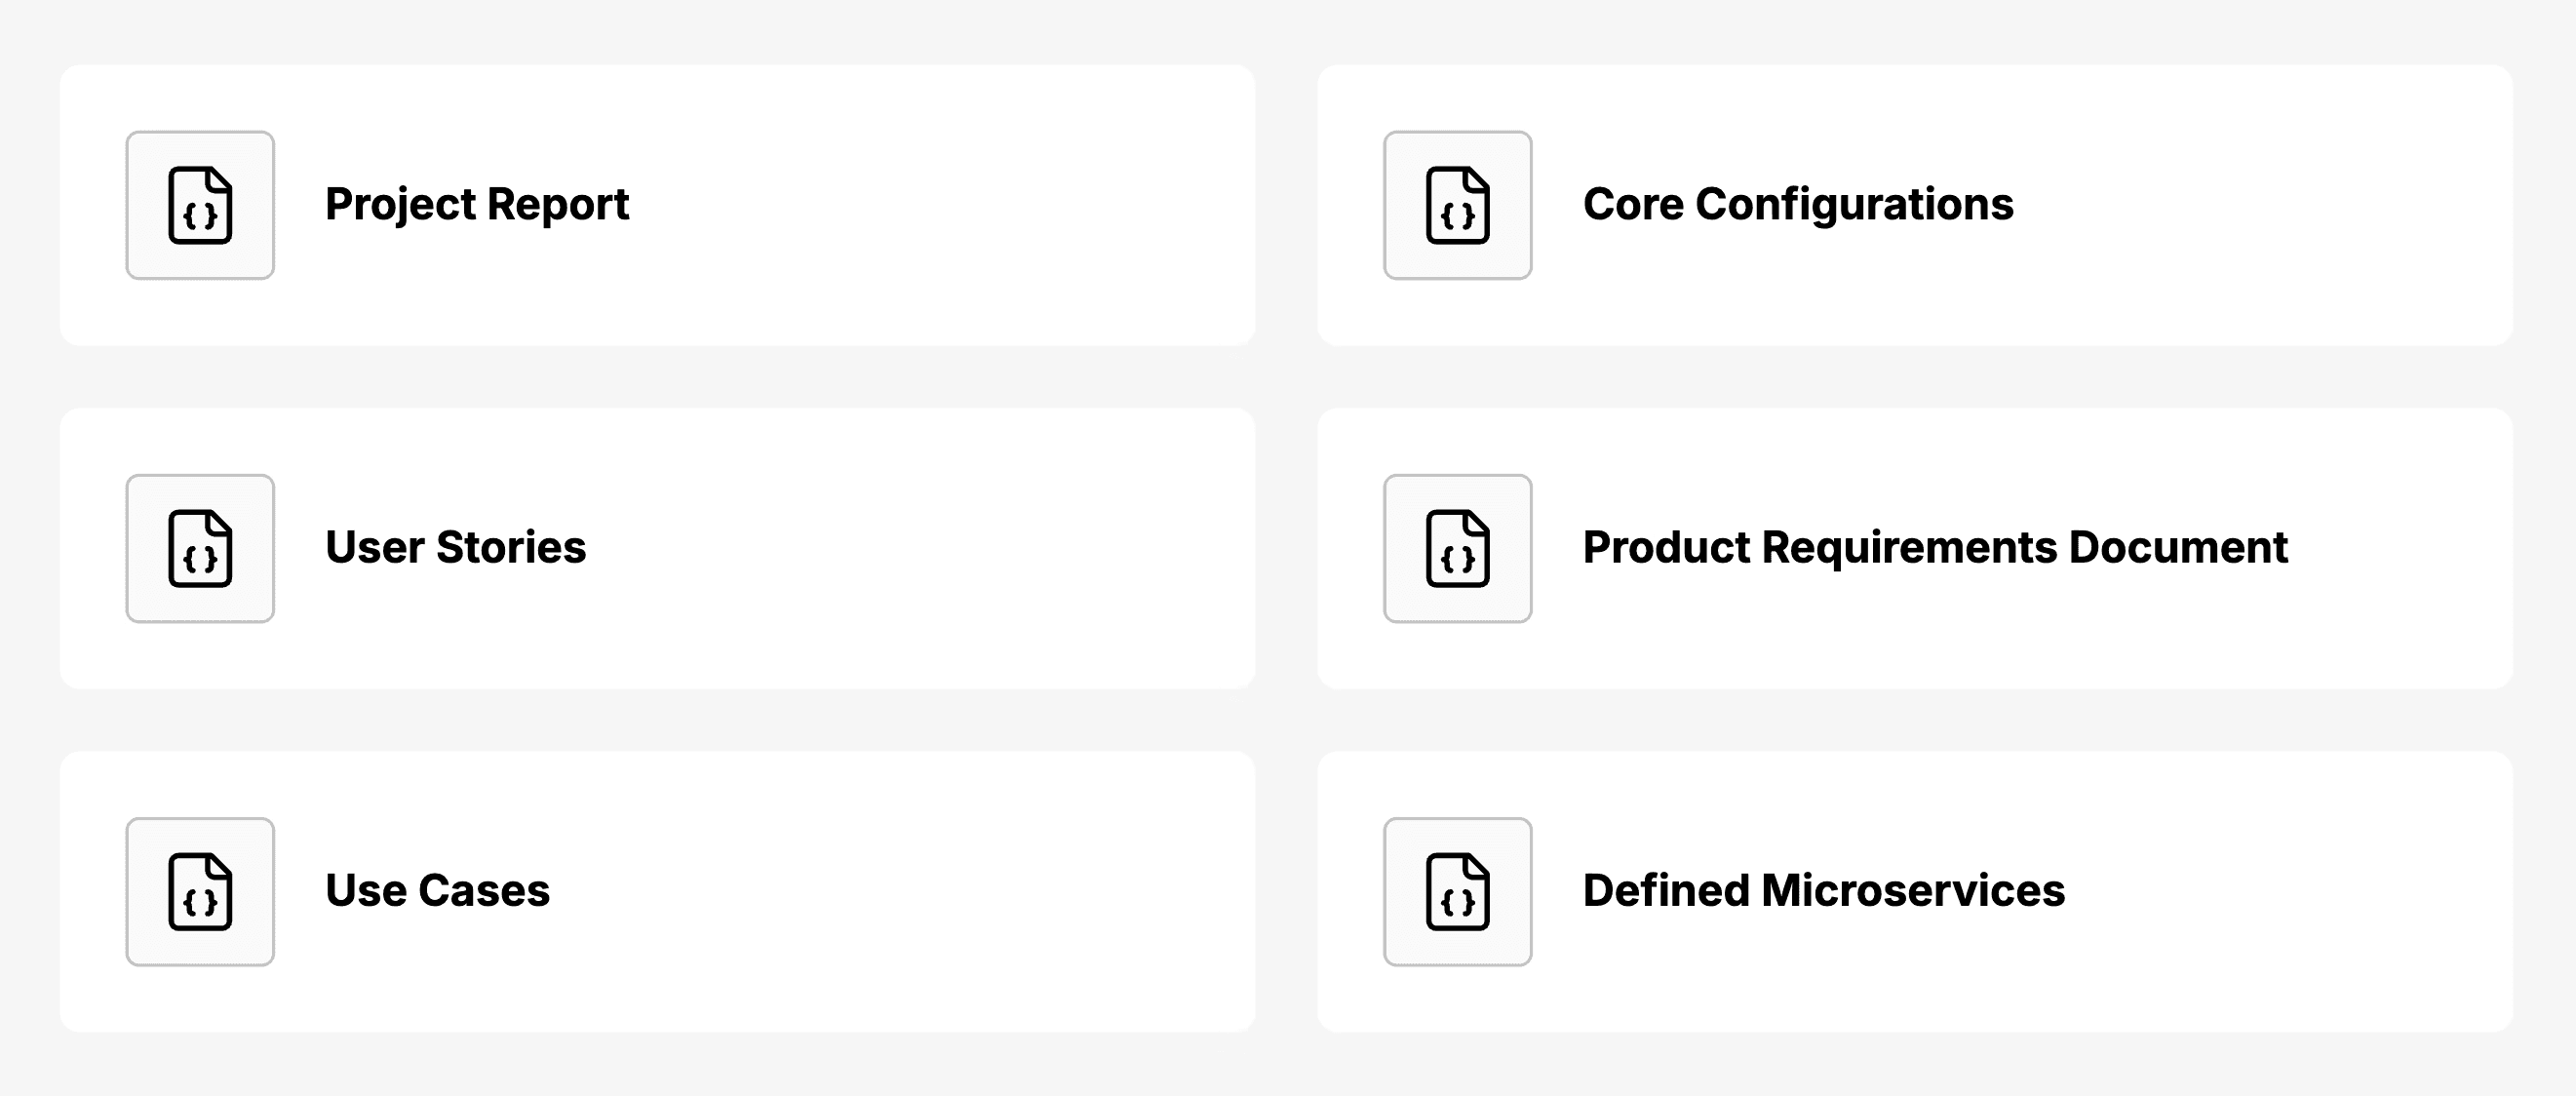Click the Core Configurations file icon
The image size is (2576, 1096).
[x=1457, y=205]
